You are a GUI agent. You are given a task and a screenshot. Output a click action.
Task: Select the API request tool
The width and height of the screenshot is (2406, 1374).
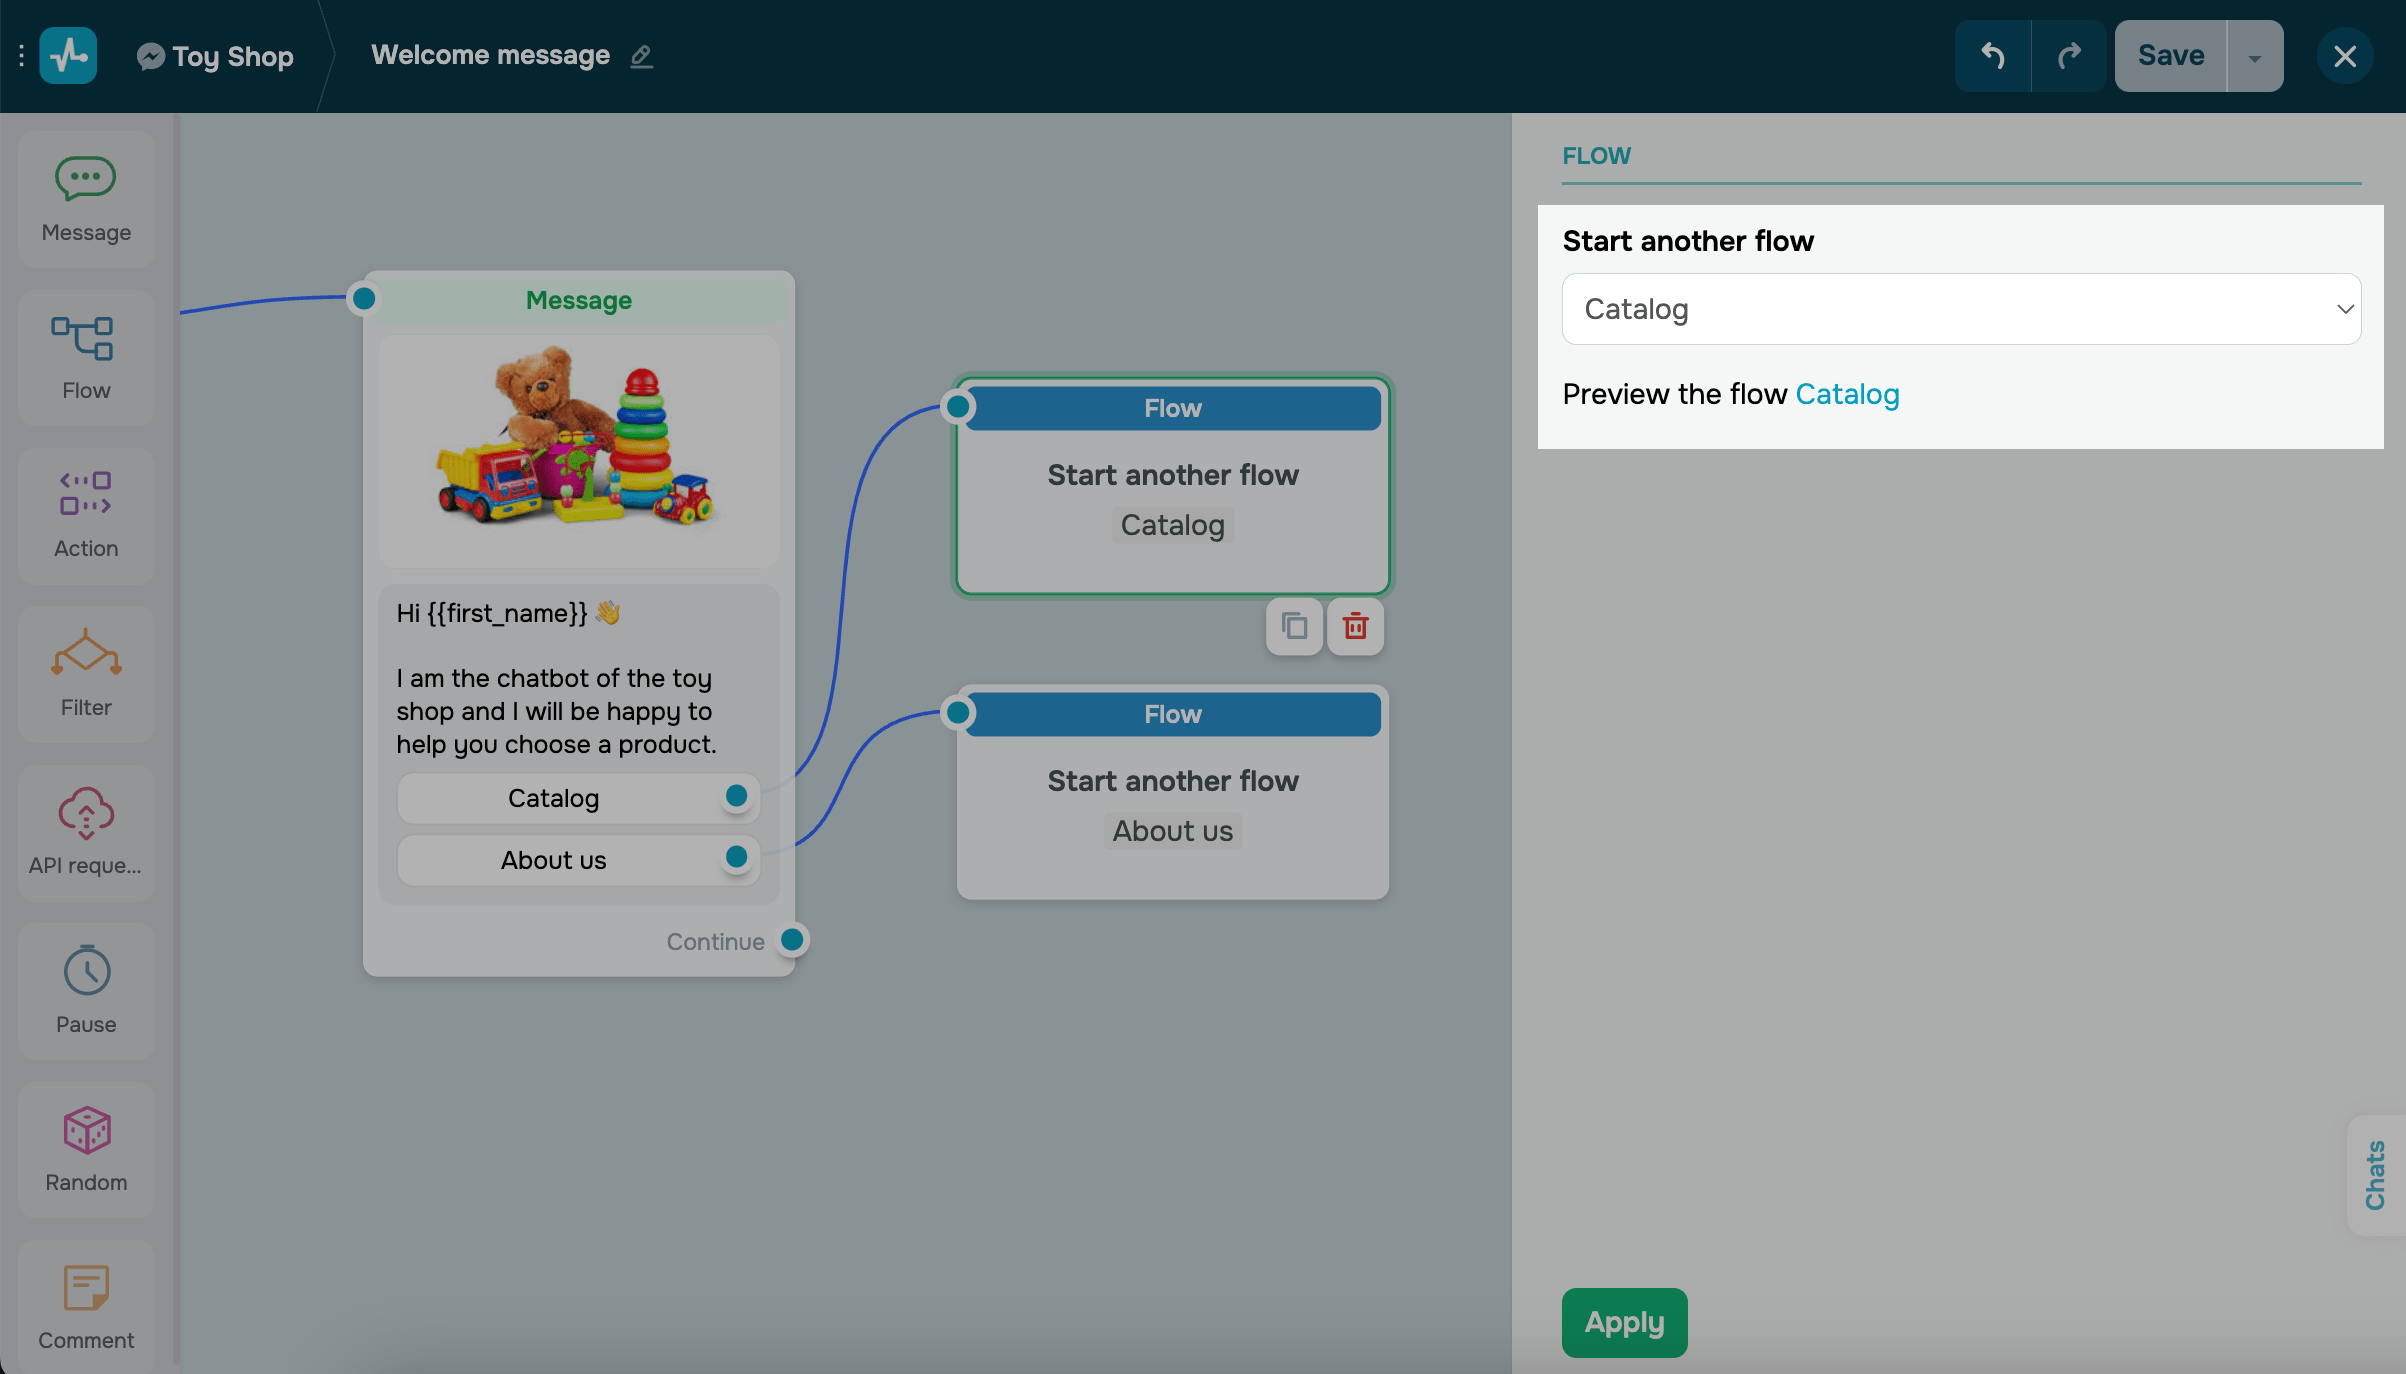click(x=85, y=830)
